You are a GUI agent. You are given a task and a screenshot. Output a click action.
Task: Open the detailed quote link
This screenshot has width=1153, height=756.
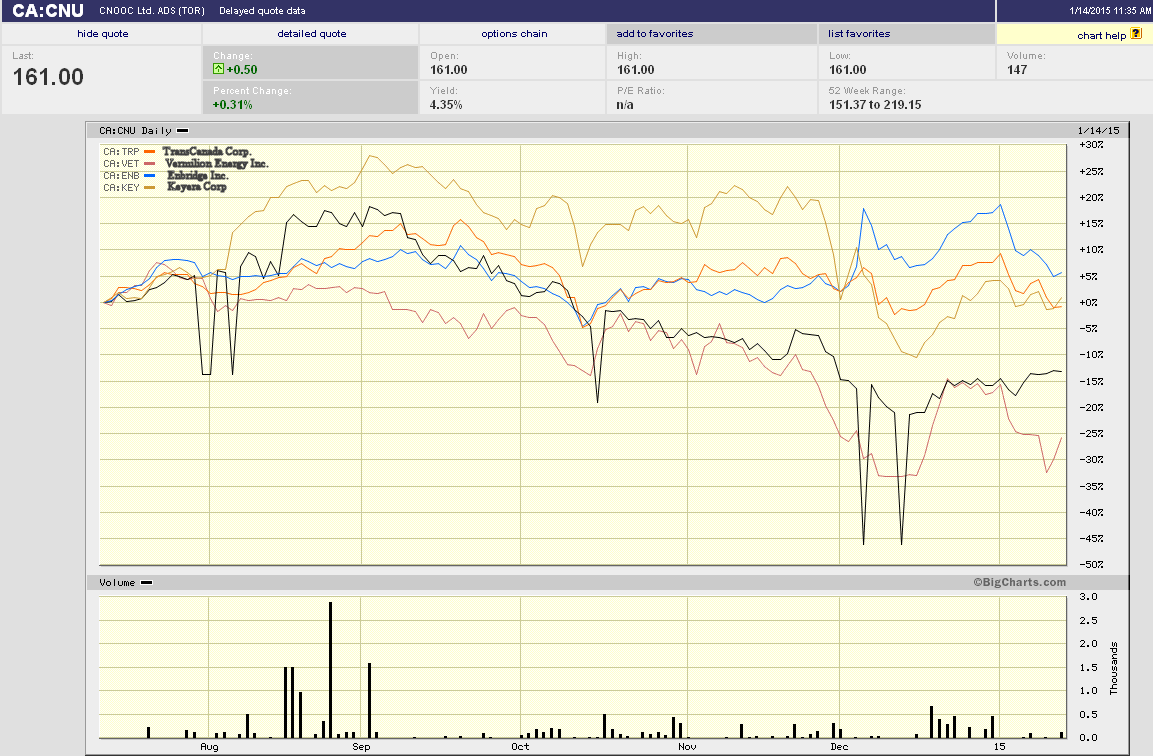(x=312, y=34)
